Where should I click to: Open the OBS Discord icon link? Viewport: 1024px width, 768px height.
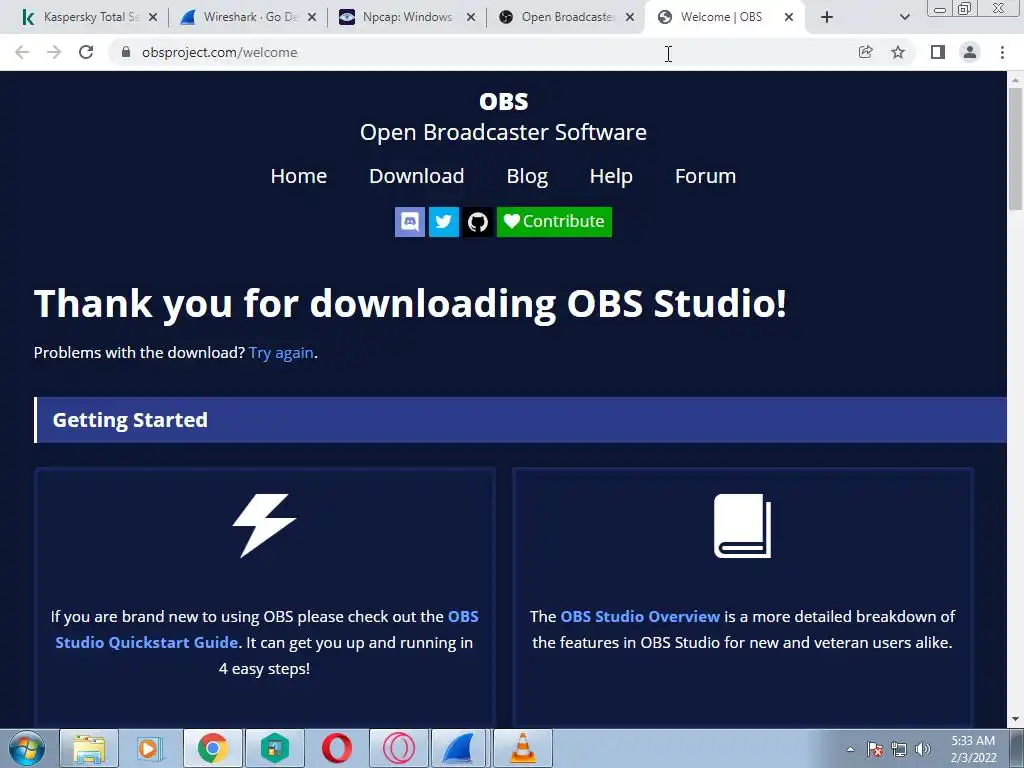point(409,222)
